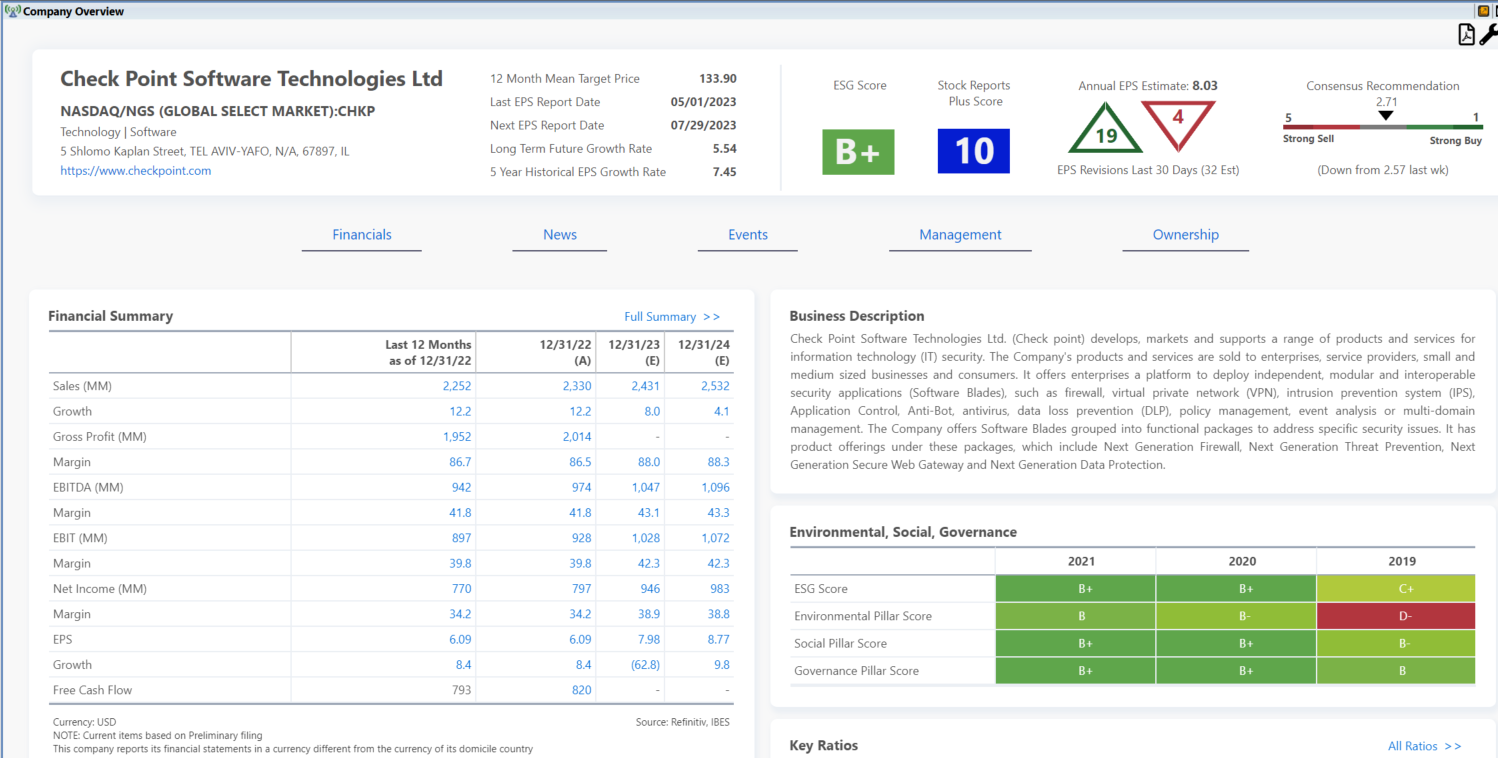This screenshot has height=758, width=1498.
Task: Click the orange icon in title bar
Action: pyautogui.click(x=1483, y=11)
